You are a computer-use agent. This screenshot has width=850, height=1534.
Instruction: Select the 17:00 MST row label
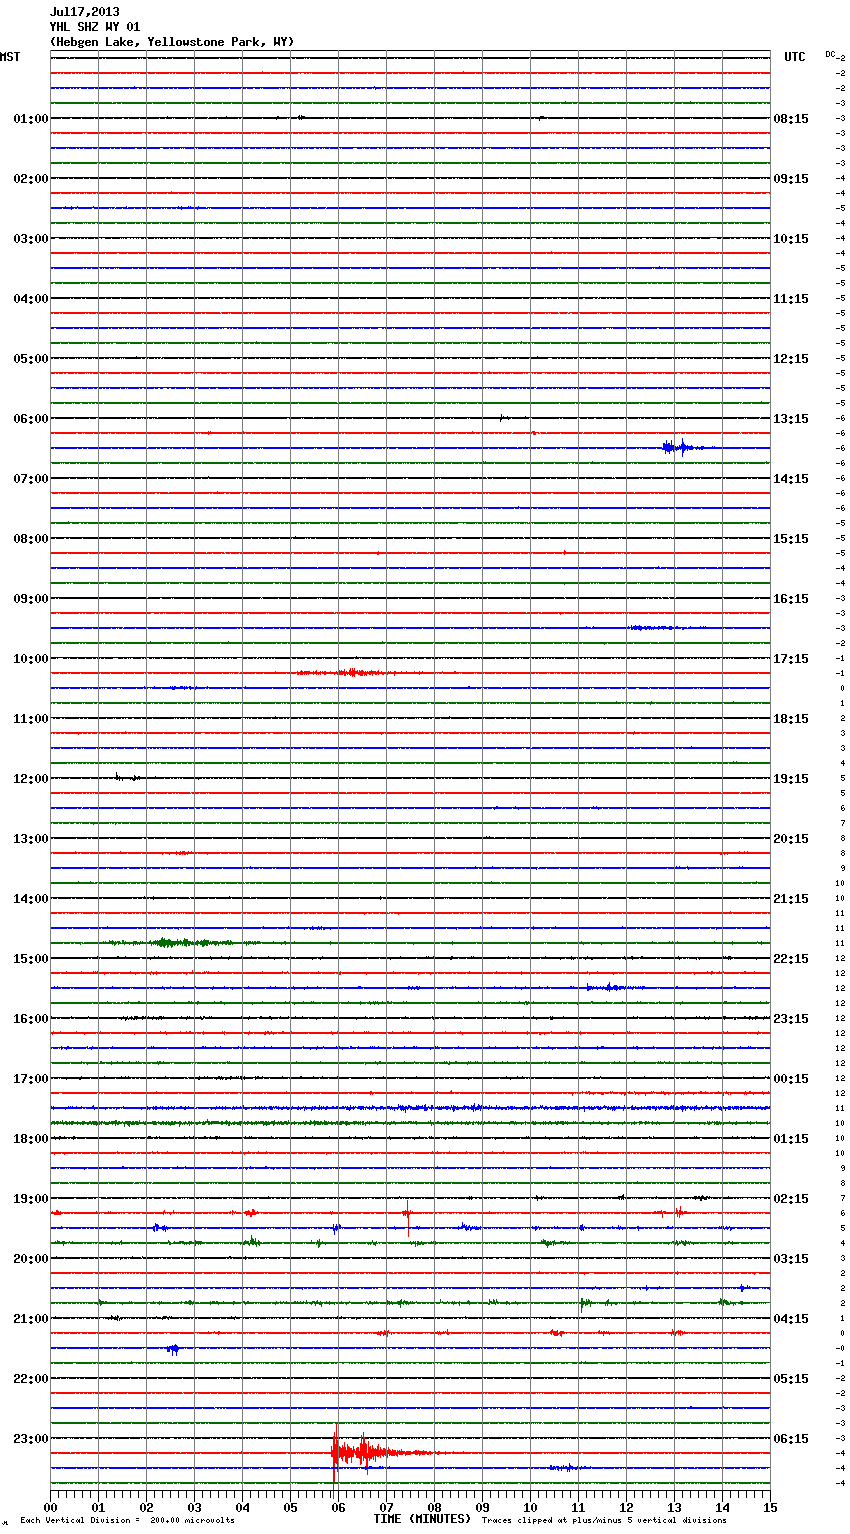[x=31, y=1079]
